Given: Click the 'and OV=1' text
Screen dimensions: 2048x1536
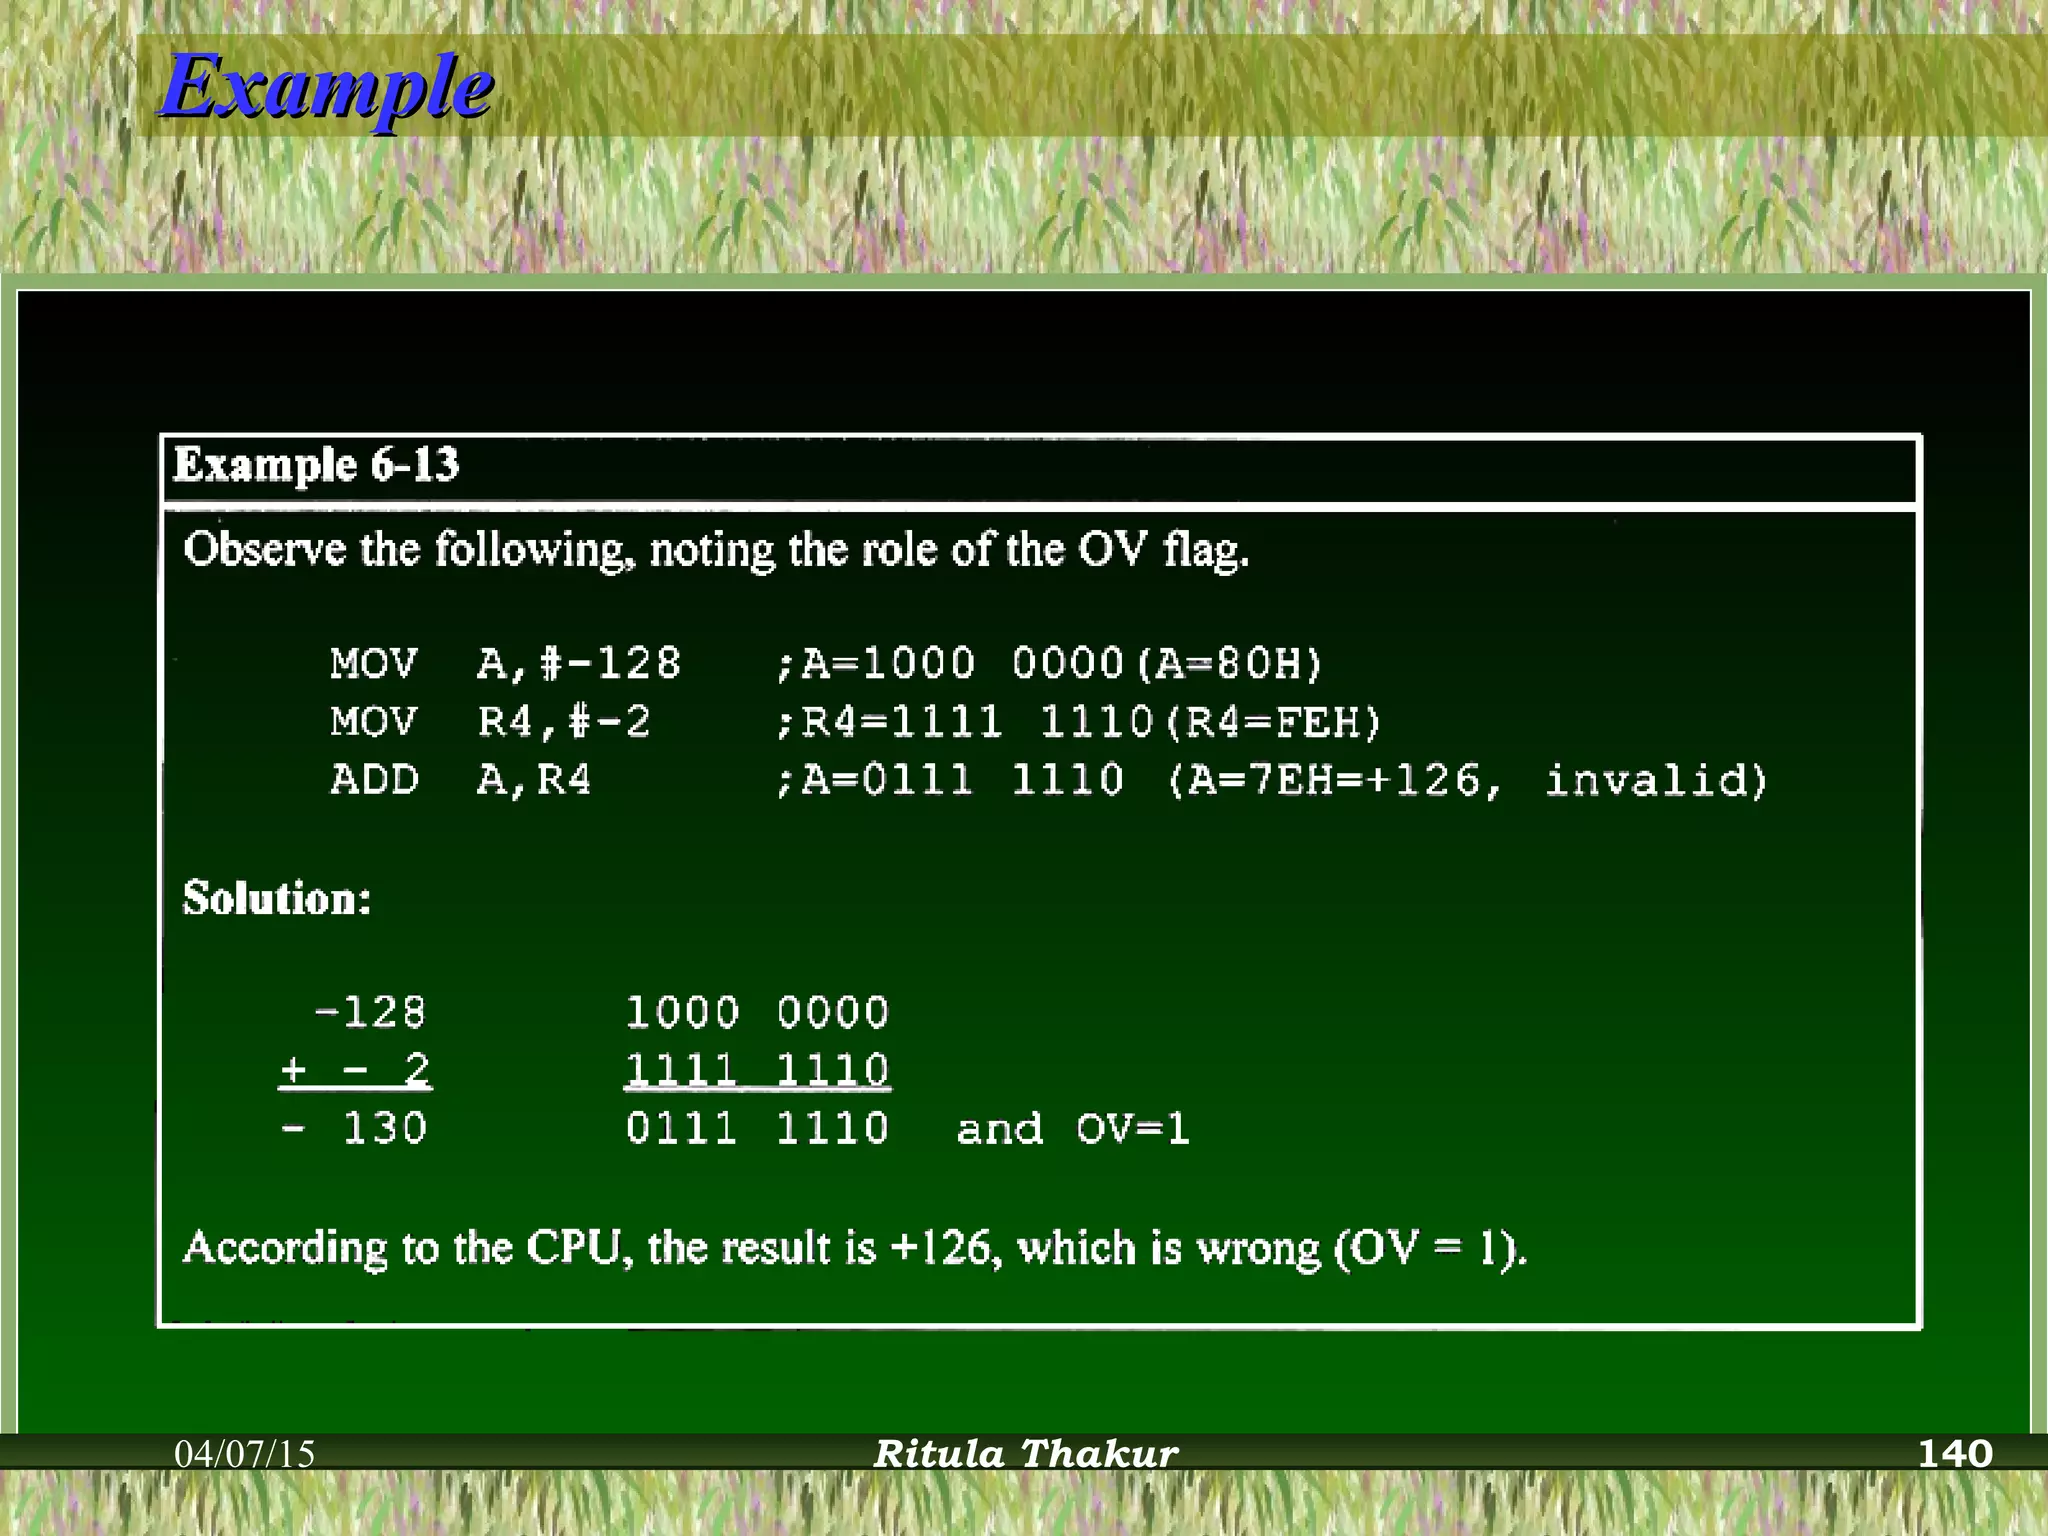Looking at the screenshot, I should click(1073, 1129).
